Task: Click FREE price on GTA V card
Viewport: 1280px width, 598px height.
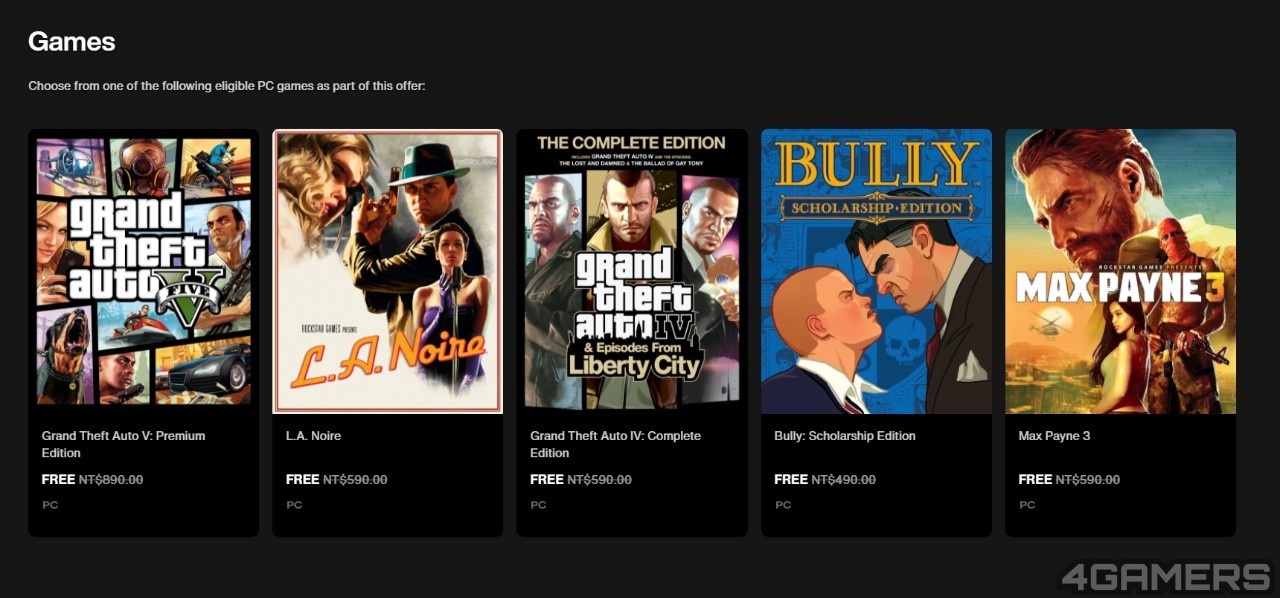Action: 59,480
